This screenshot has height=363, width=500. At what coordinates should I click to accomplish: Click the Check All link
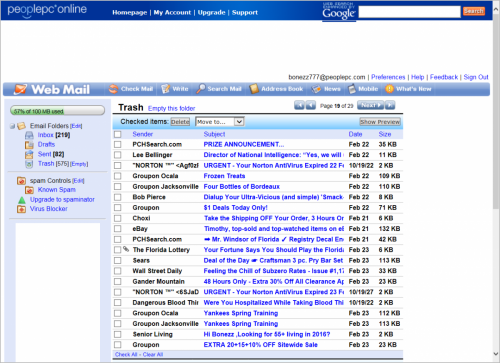point(126,355)
